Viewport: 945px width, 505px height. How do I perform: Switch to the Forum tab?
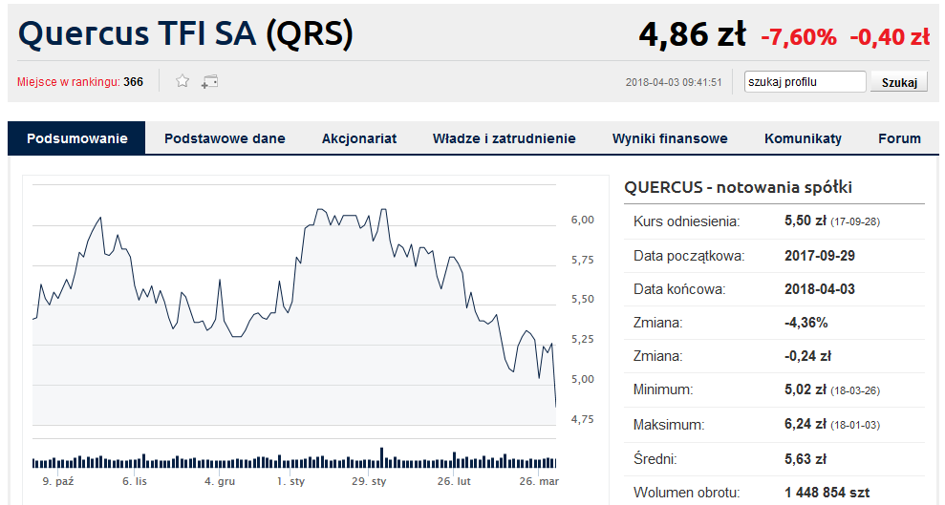[899, 138]
